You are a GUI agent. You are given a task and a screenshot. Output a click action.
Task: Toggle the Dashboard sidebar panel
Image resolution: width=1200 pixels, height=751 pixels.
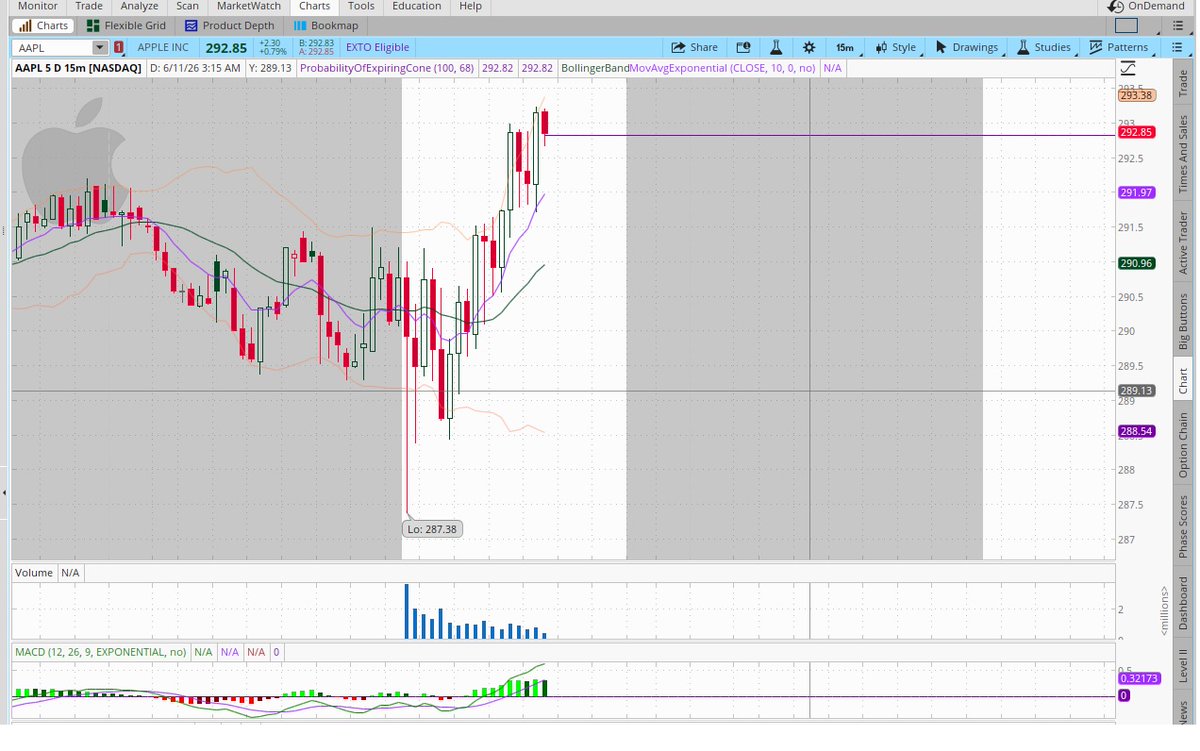[1184, 602]
